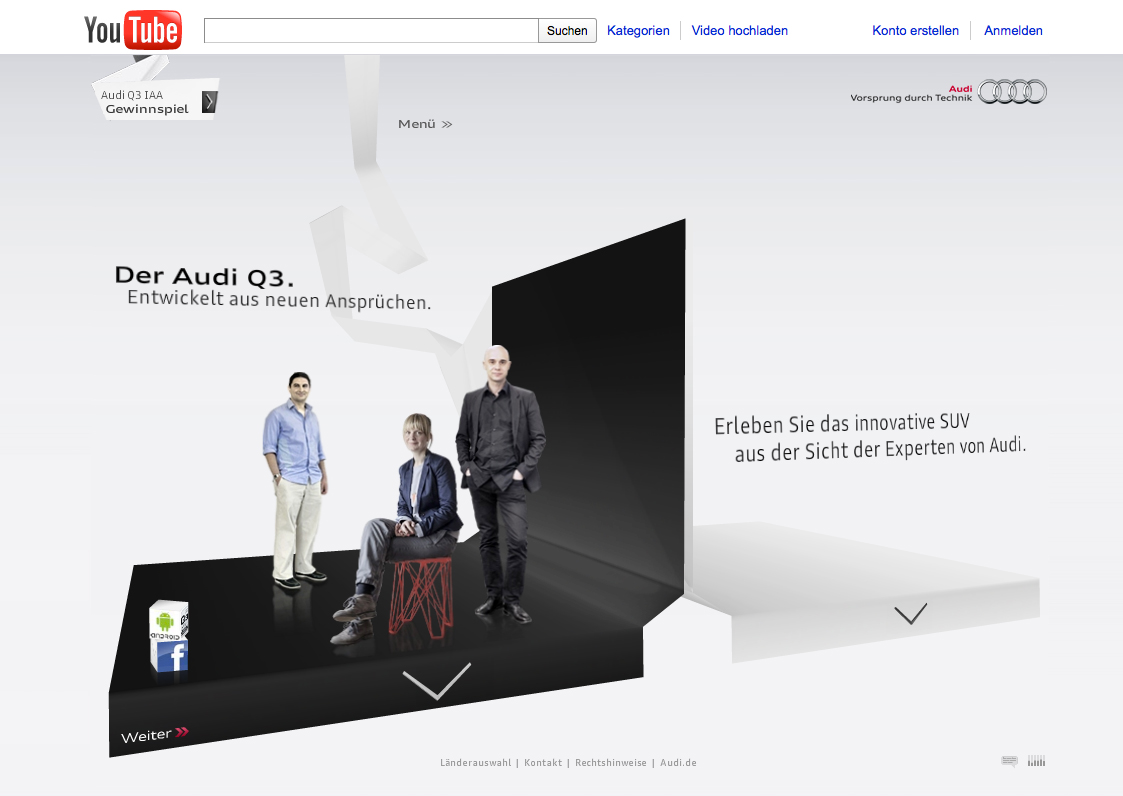Screen dimensions: 1123x796
Task: Click the Gewinnspiel arrow icon
Action: 209,102
